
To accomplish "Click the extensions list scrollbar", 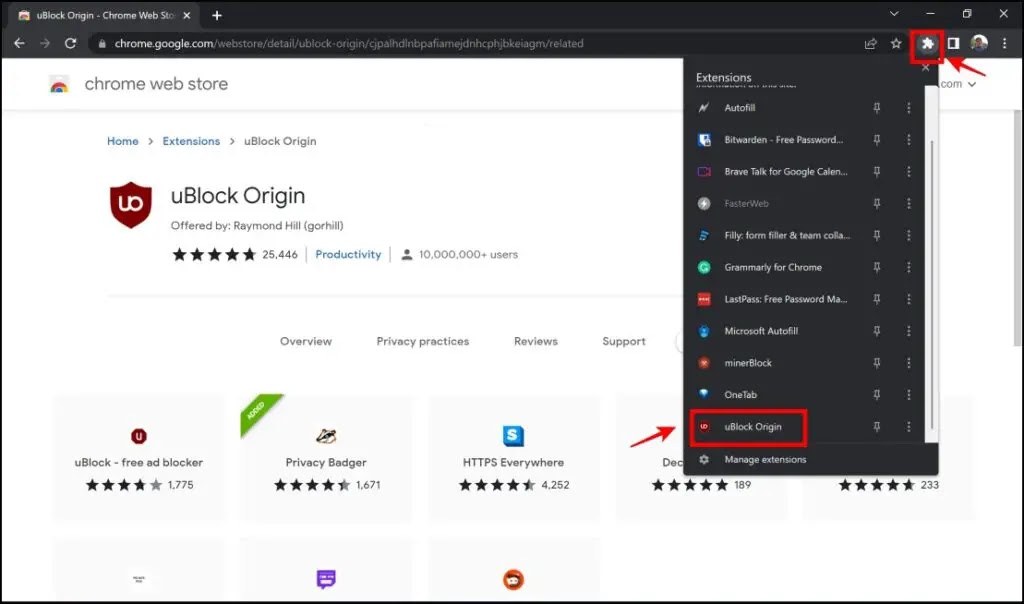I will 931,285.
